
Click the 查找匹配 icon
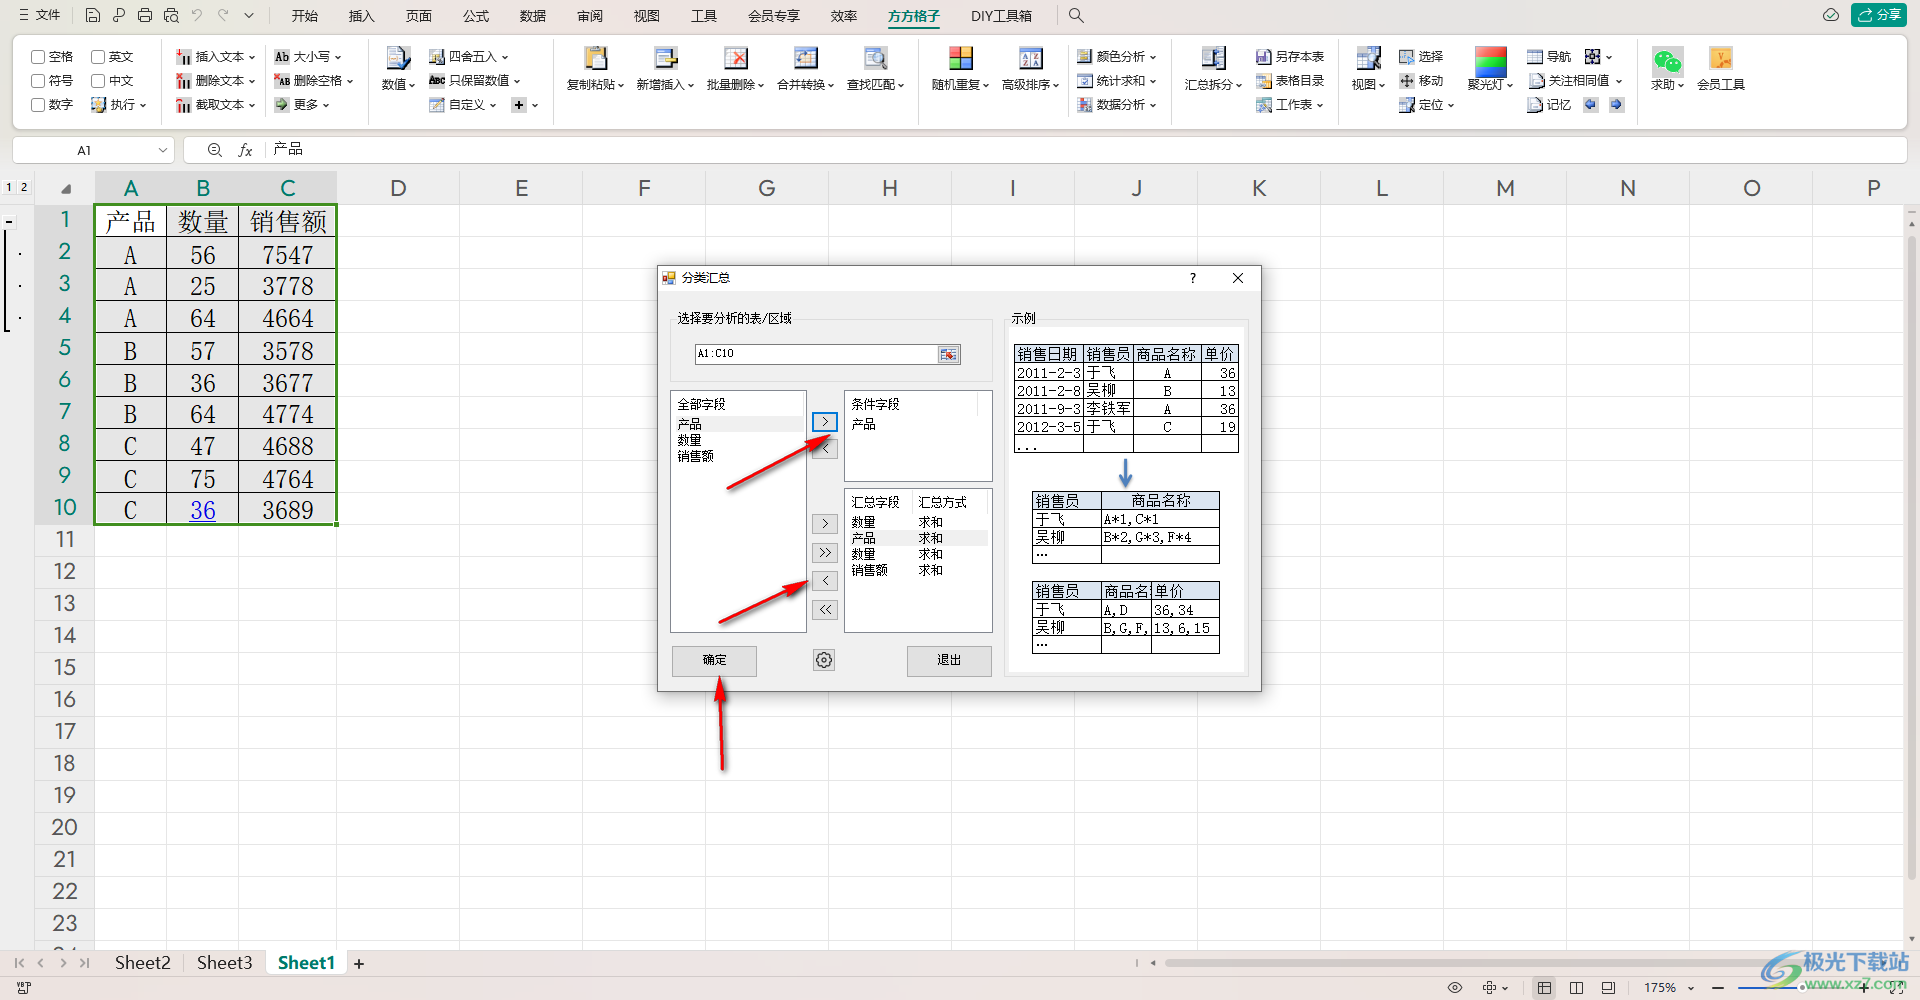[x=875, y=59]
